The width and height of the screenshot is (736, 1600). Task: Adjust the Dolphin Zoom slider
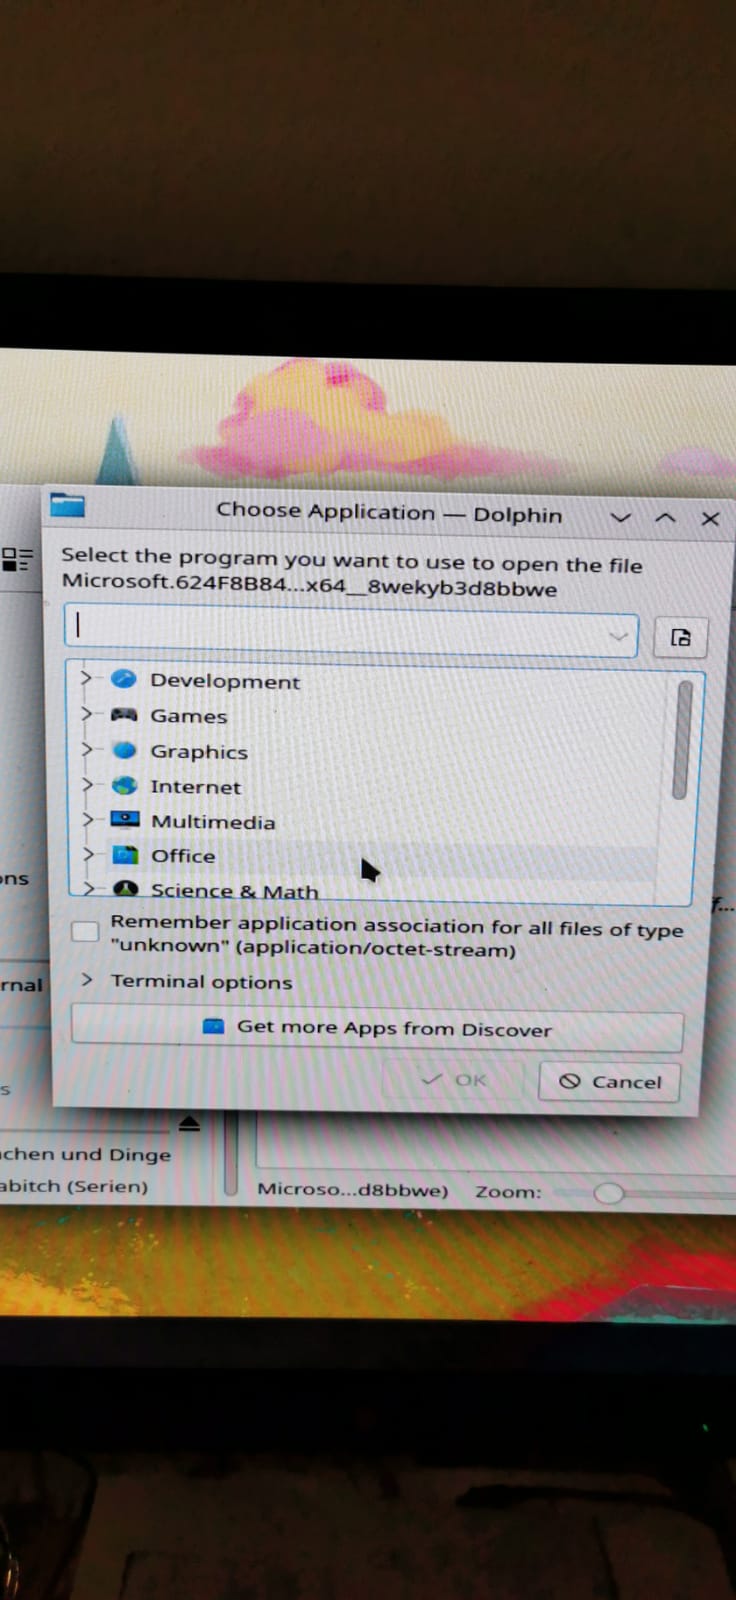click(x=609, y=1193)
